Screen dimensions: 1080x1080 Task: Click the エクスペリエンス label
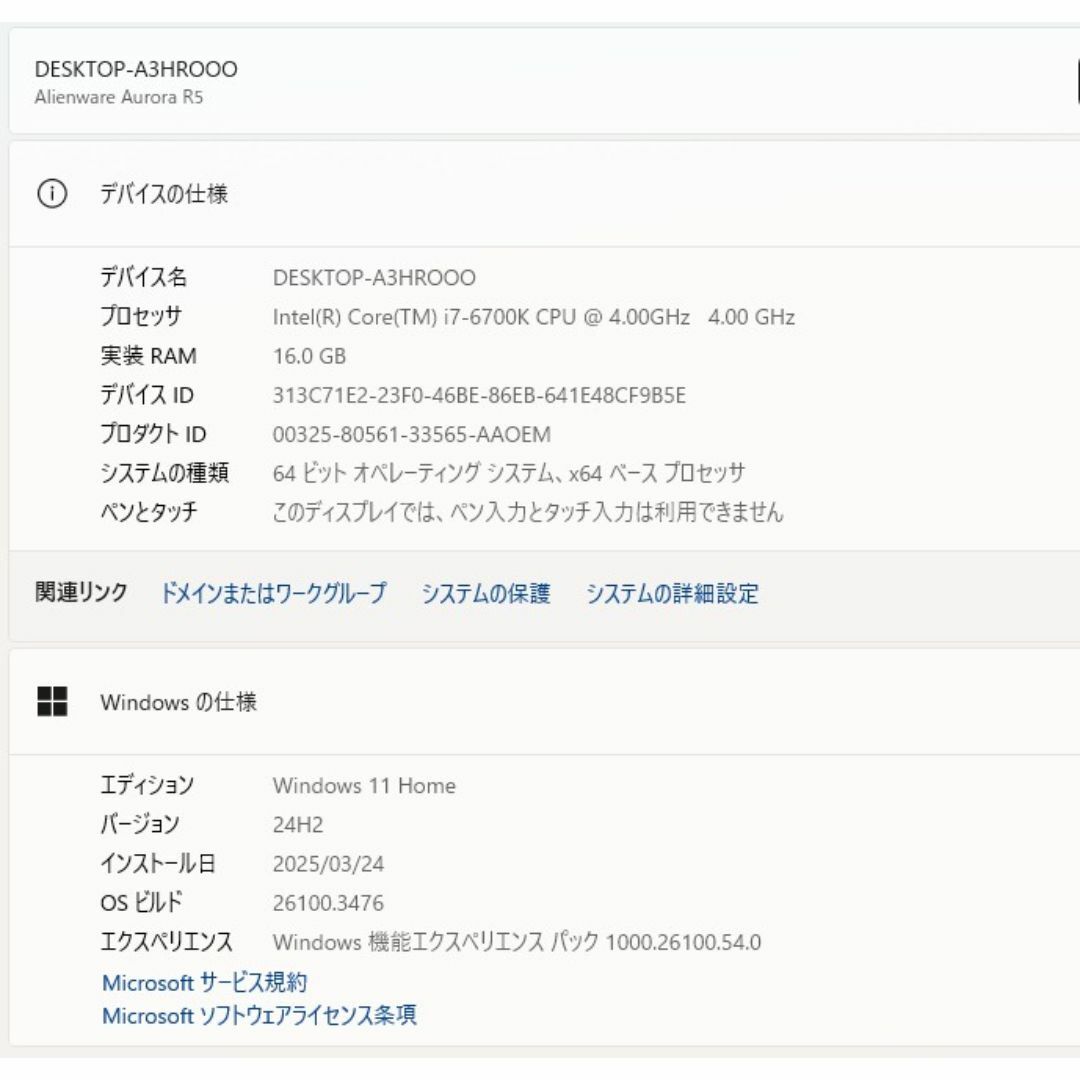click(x=167, y=942)
